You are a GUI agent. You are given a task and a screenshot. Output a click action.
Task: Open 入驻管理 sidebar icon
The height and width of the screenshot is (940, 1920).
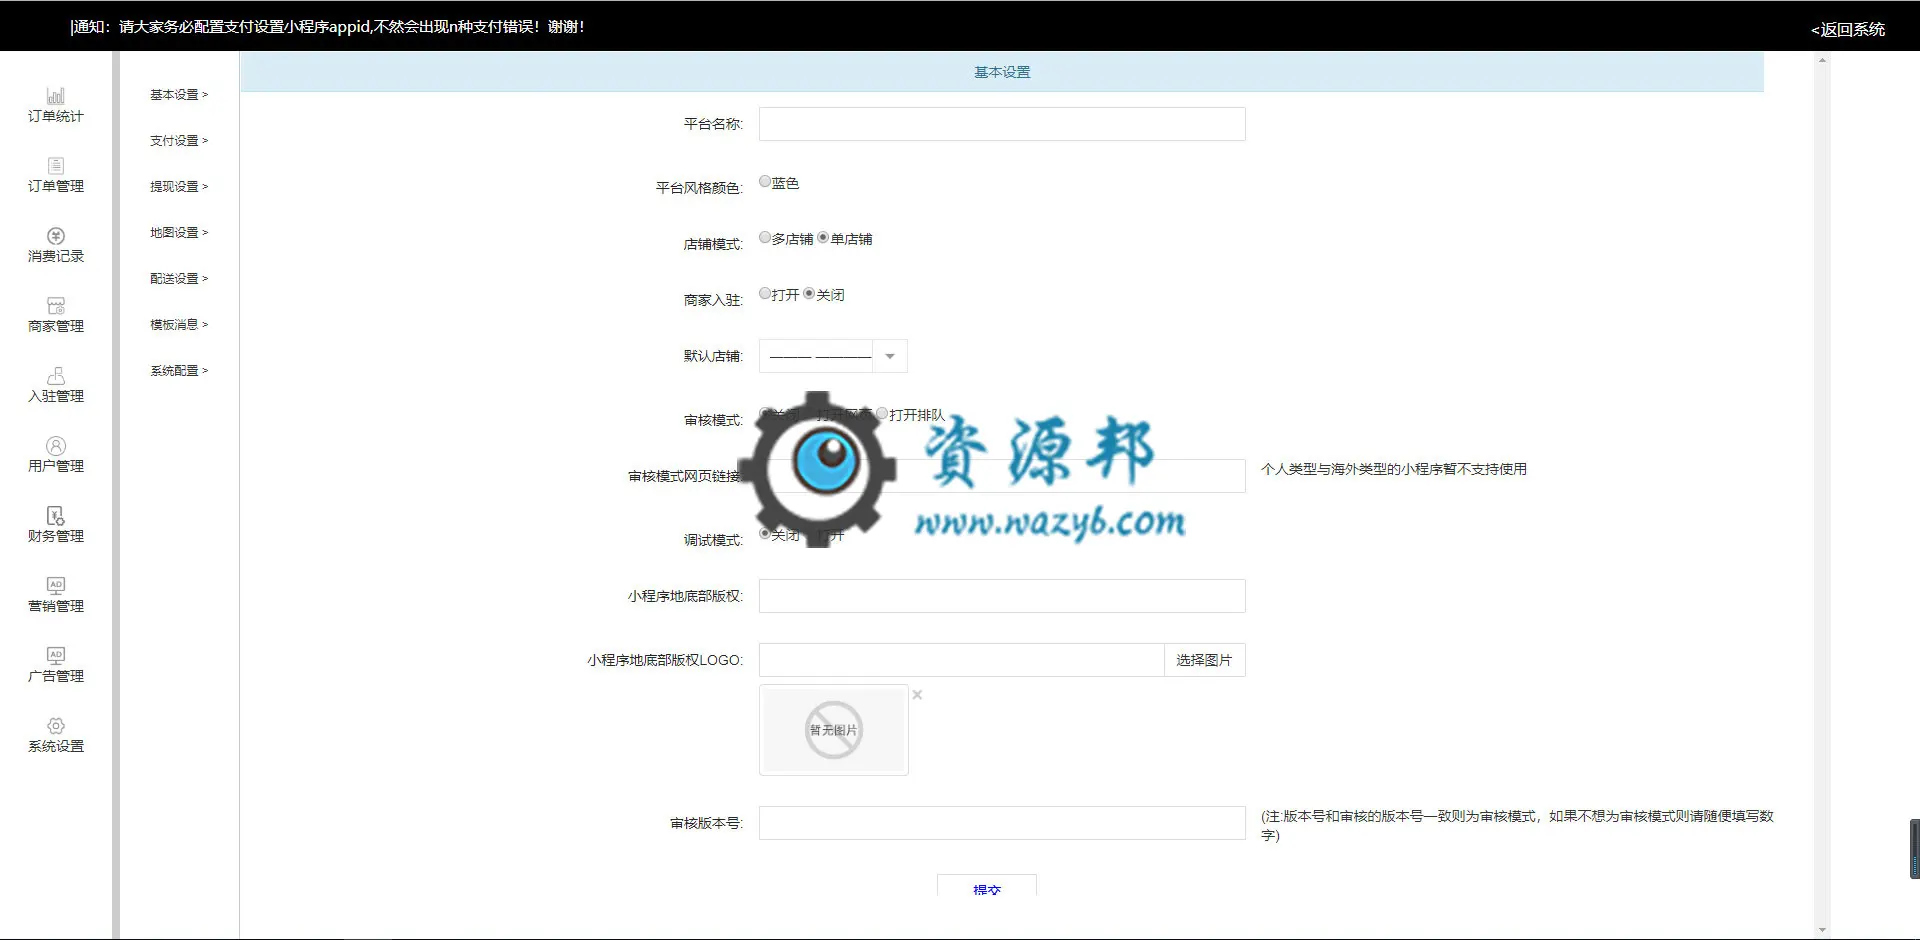click(56, 376)
